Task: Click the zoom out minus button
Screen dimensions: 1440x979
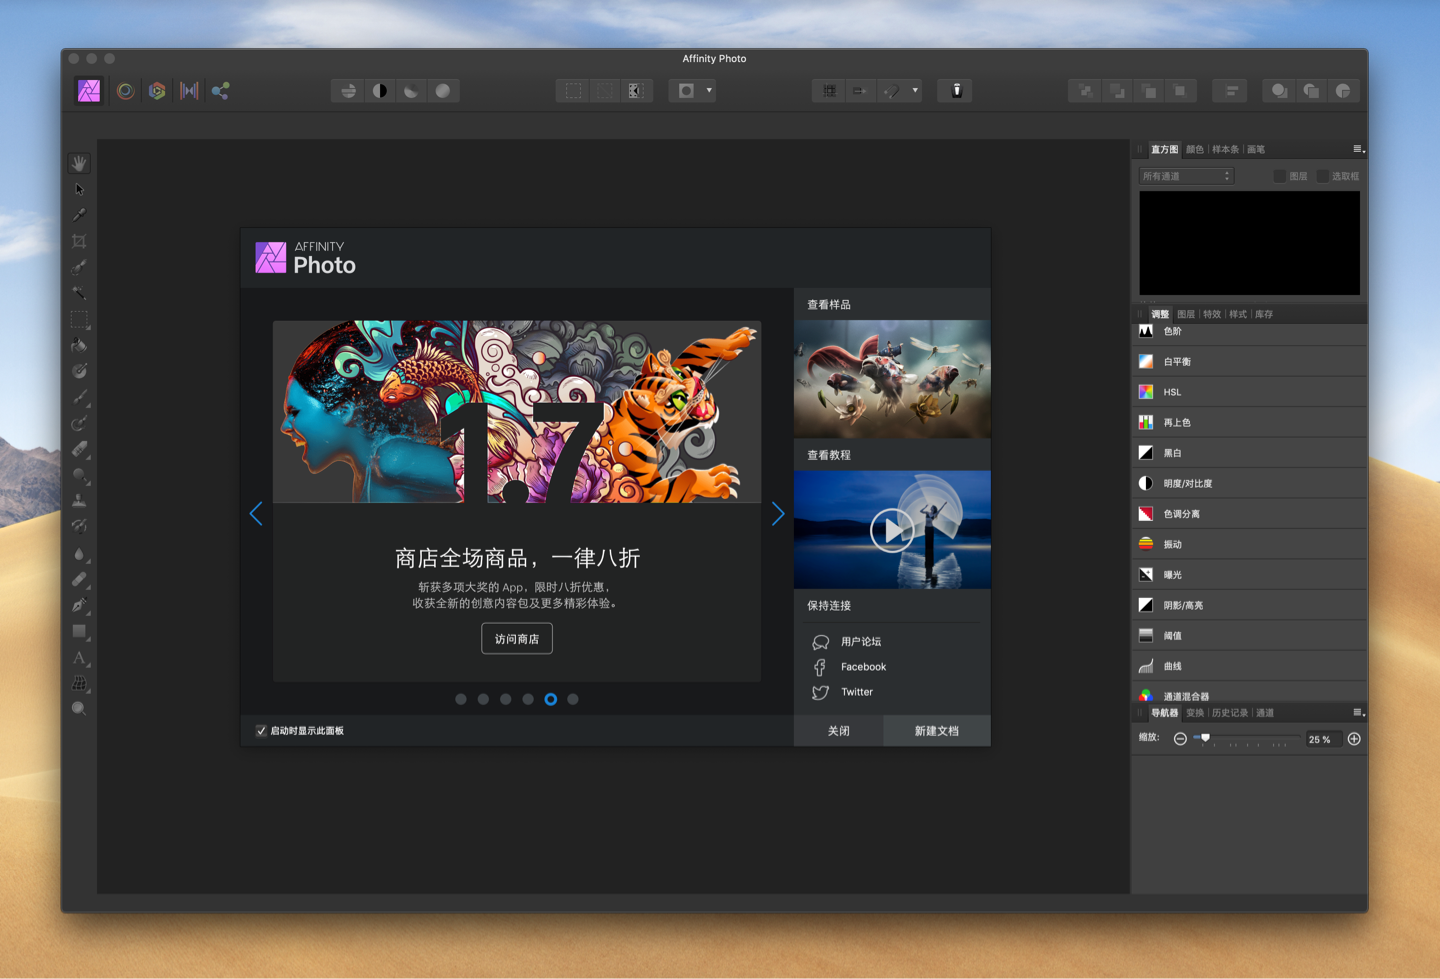Action: coord(1180,739)
